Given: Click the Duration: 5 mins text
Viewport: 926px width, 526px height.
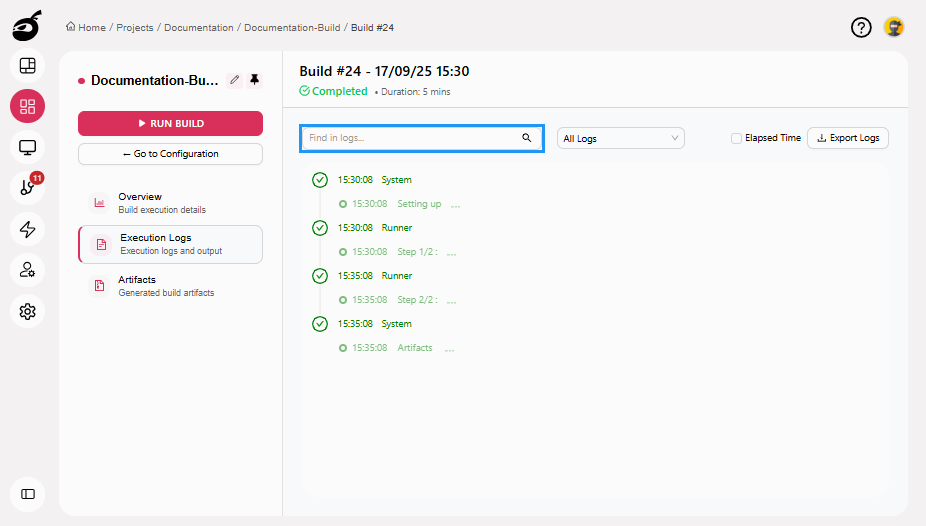Looking at the screenshot, I should pyautogui.click(x=416, y=92).
